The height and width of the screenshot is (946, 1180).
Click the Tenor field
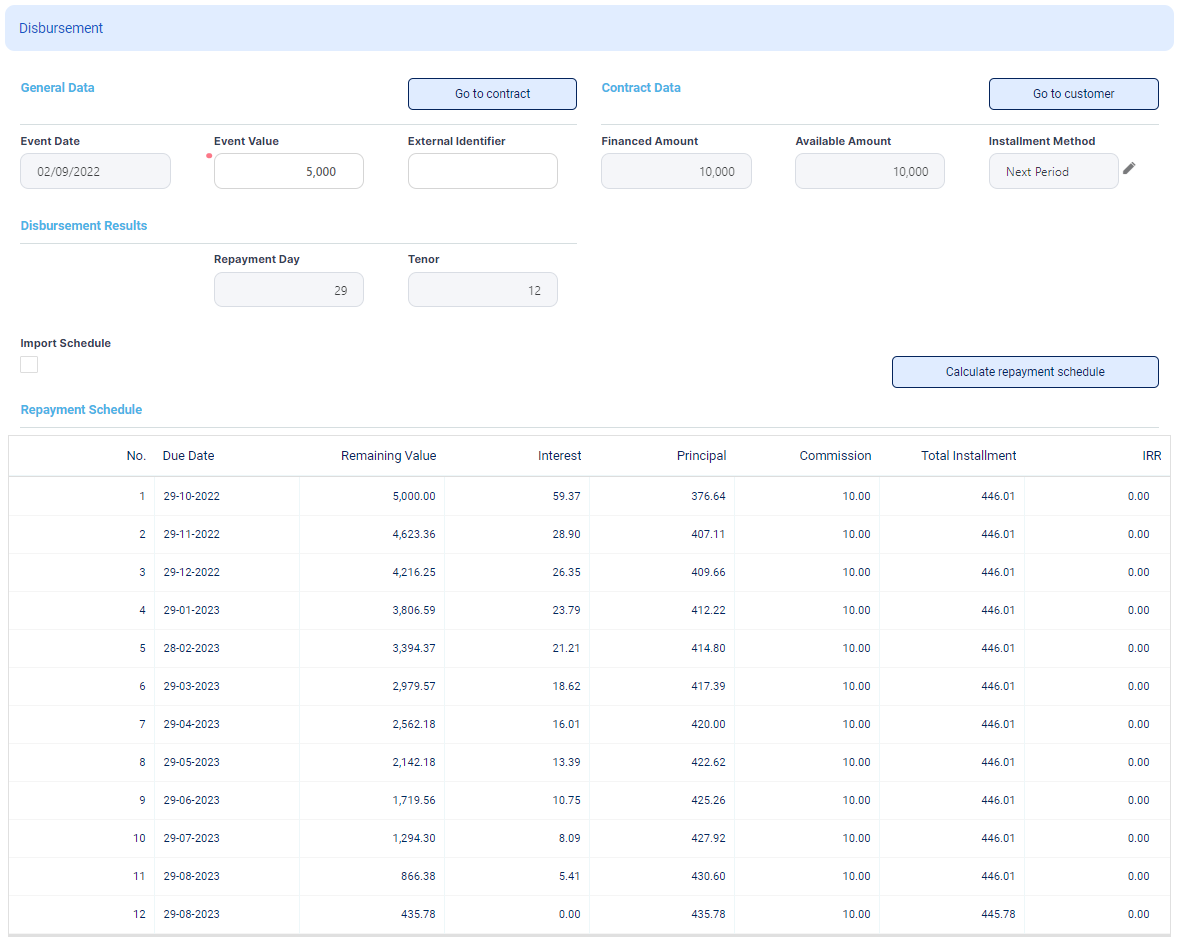tap(482, 290)
